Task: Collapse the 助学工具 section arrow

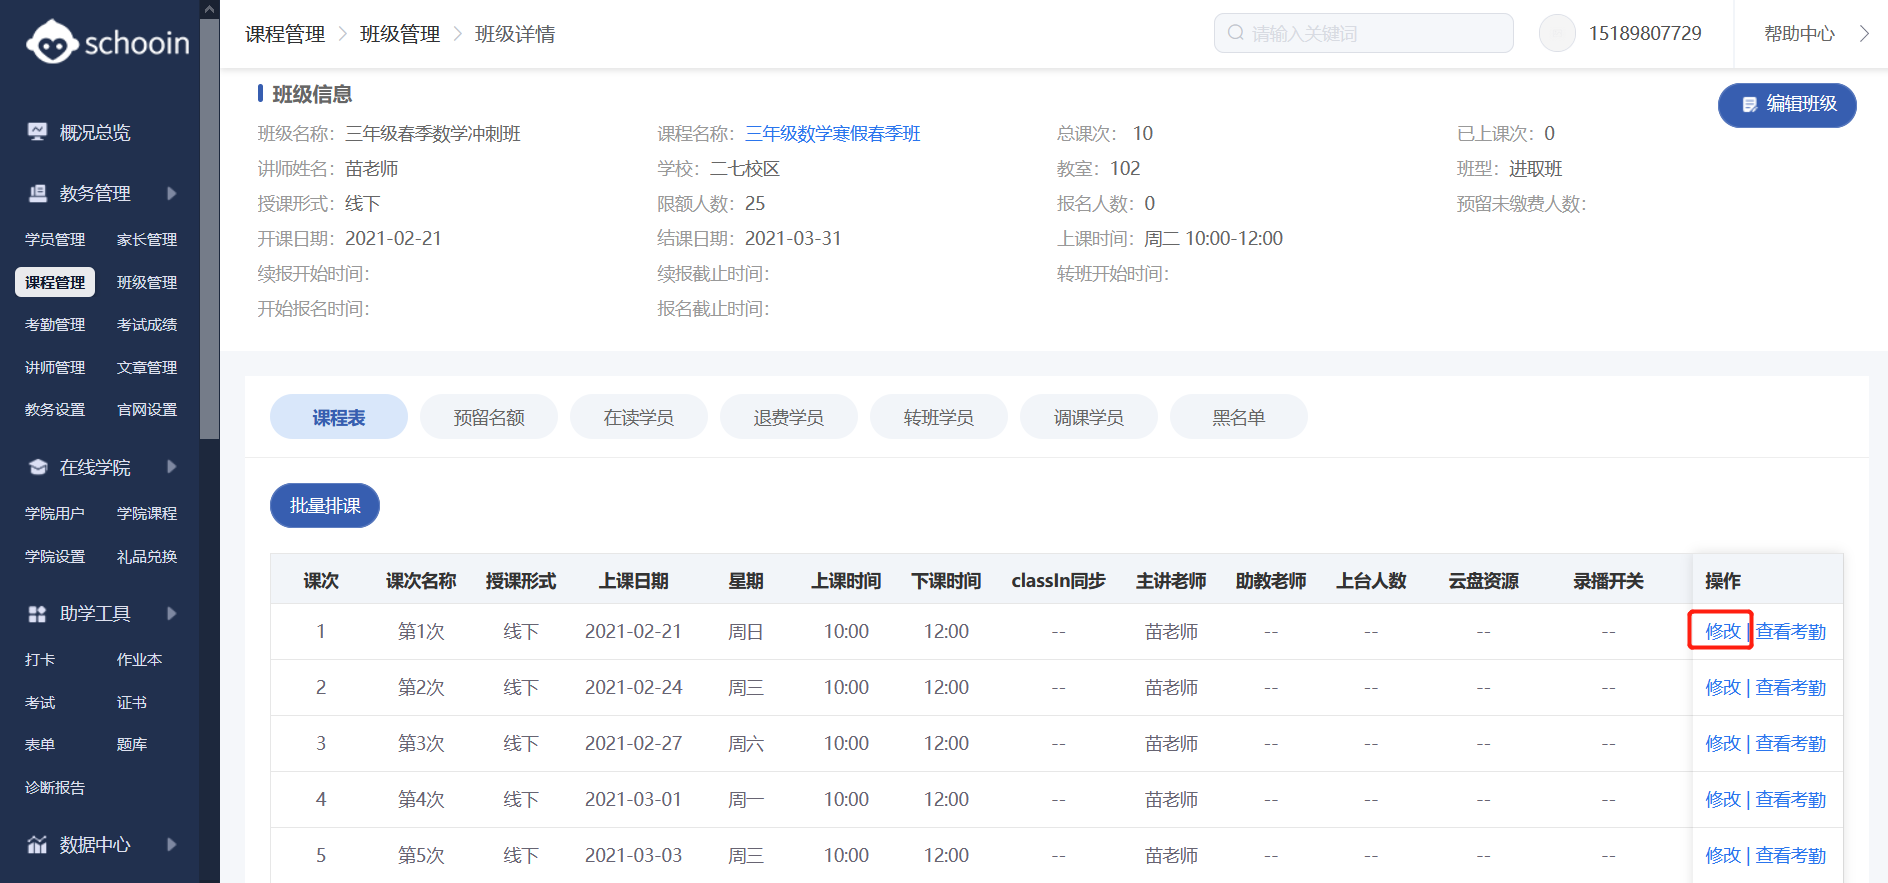Action: pos(171,613)
